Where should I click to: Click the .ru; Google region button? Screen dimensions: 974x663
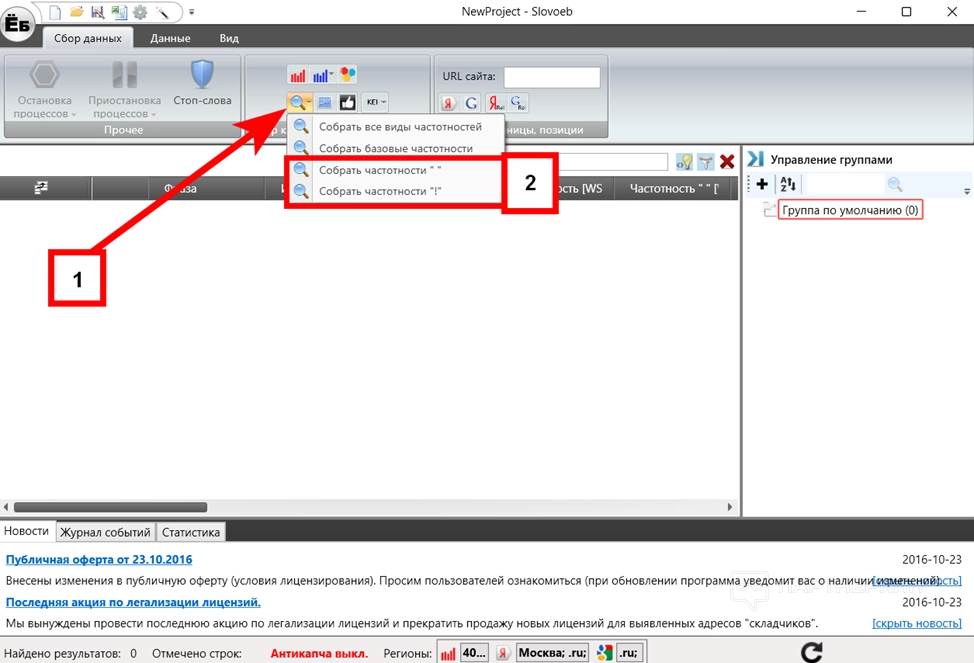click(629, 652)
